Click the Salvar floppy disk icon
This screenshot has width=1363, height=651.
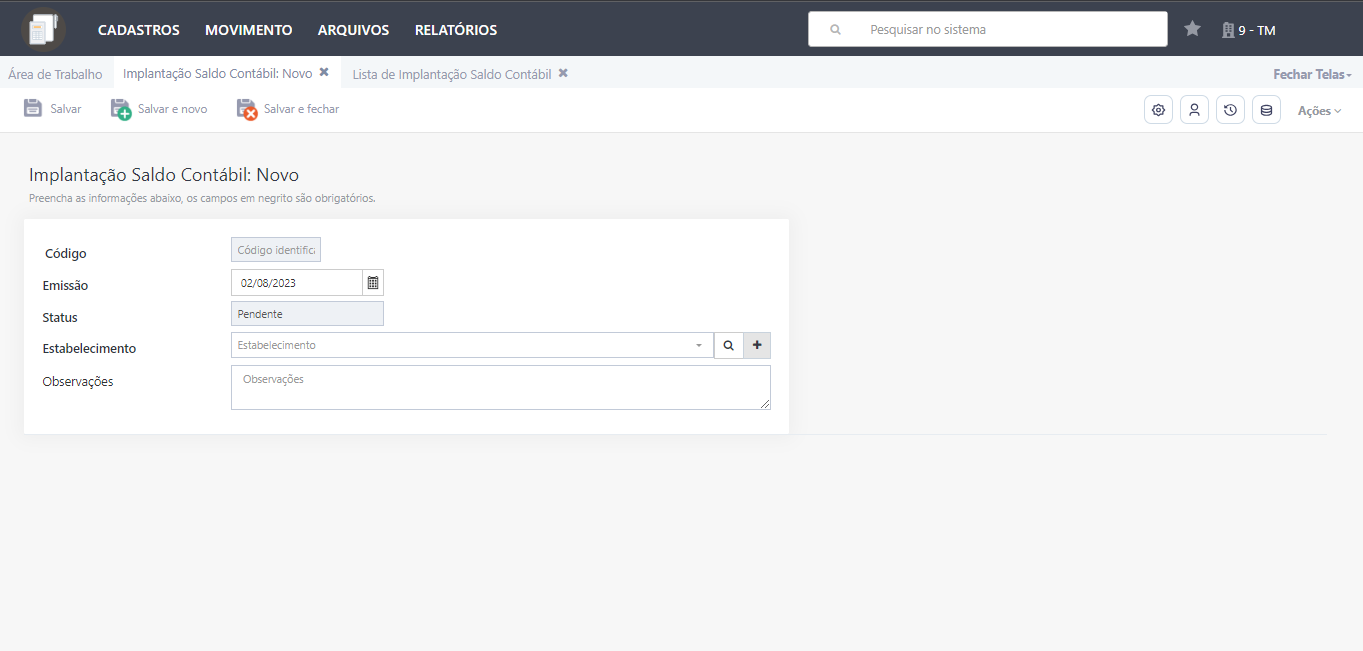pos(33,108)
